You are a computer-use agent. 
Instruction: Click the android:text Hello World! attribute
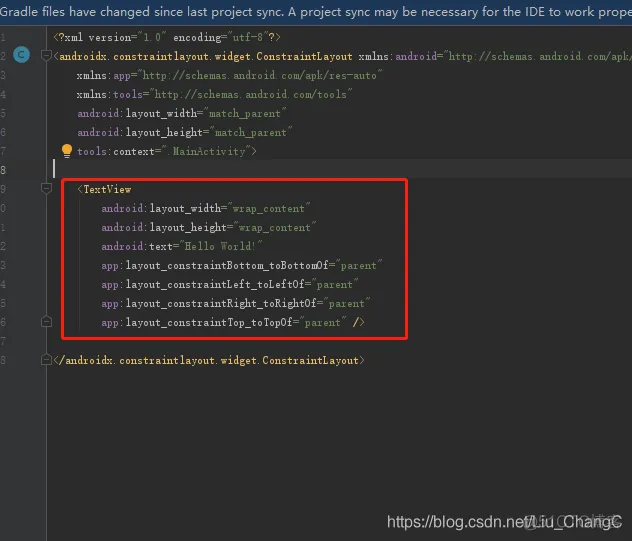tap(182, 246)
